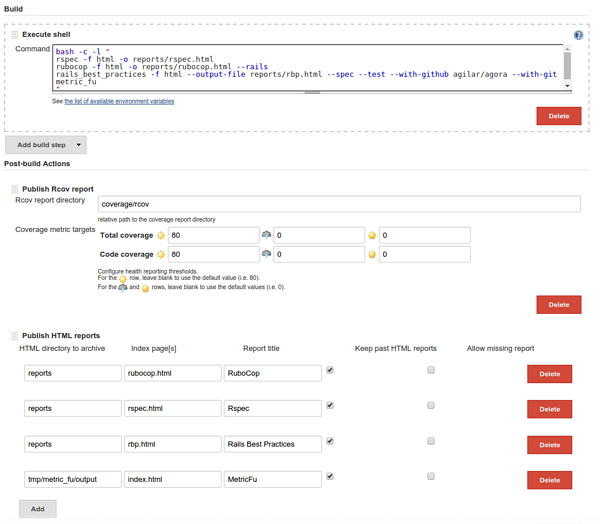Click the help icon for Execute shell
This screenshot has width=600, height=524.
[578, 35]
